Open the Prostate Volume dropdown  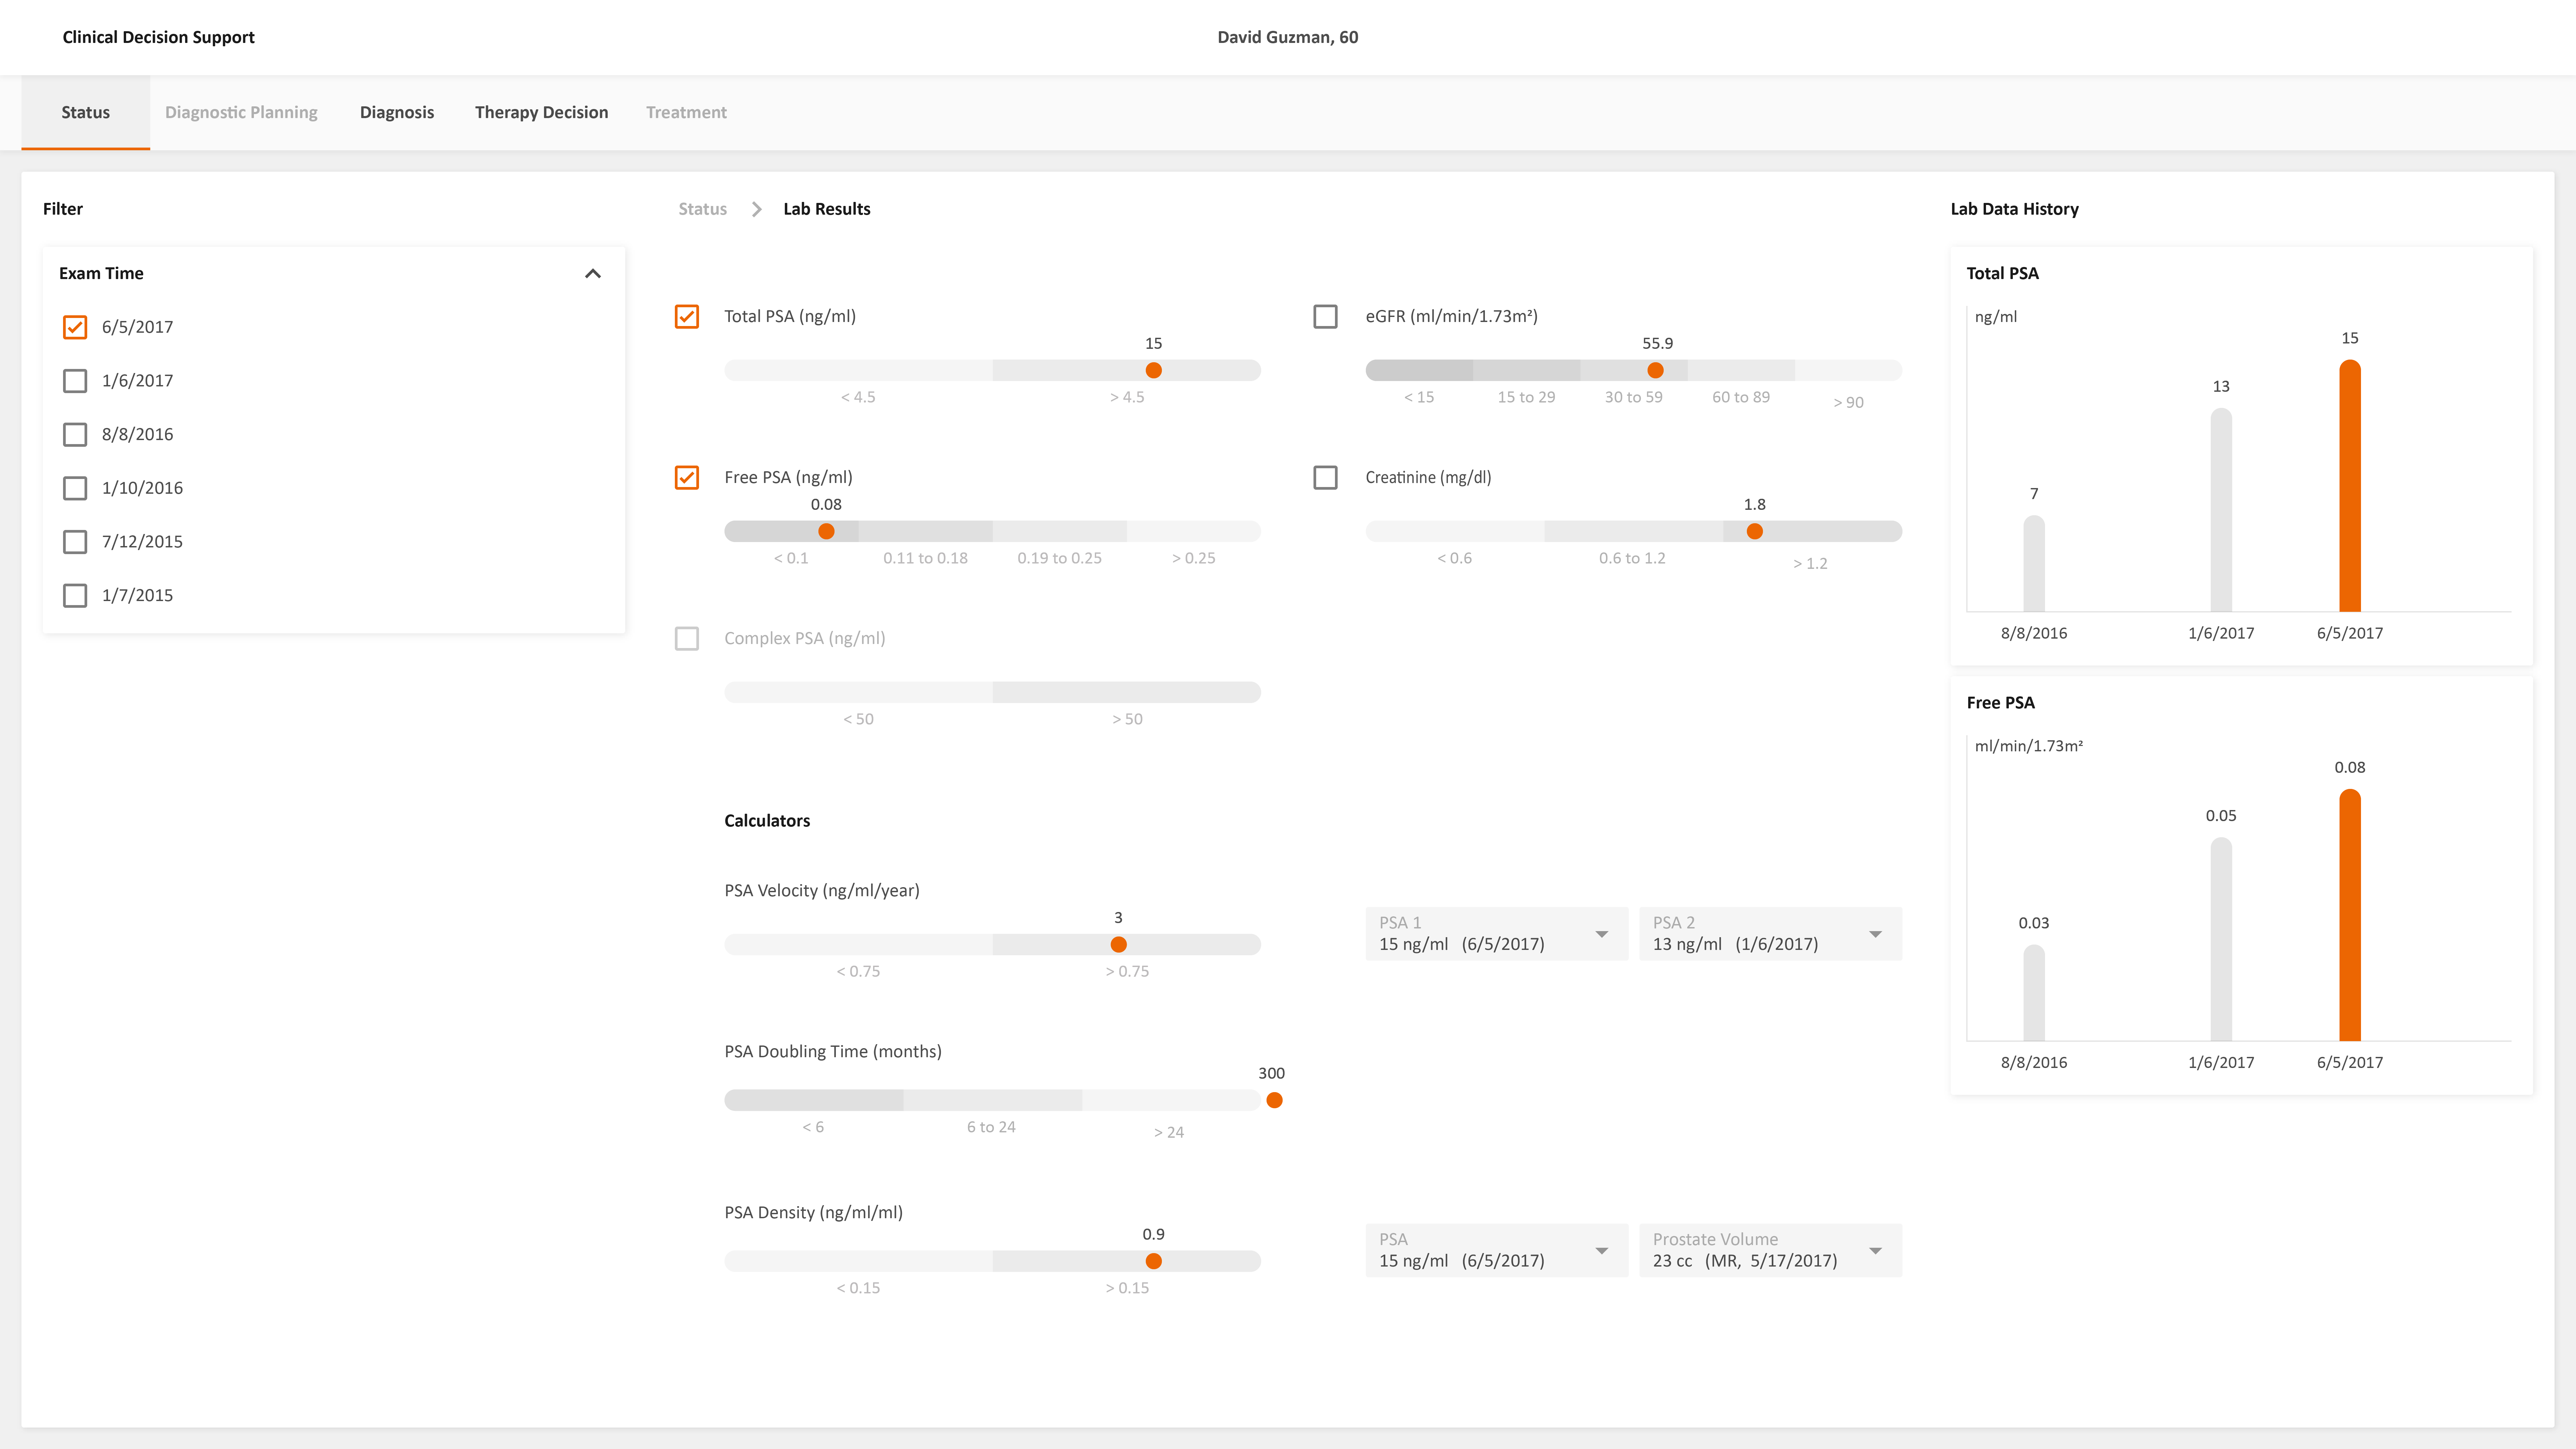pos(1770,1250)
